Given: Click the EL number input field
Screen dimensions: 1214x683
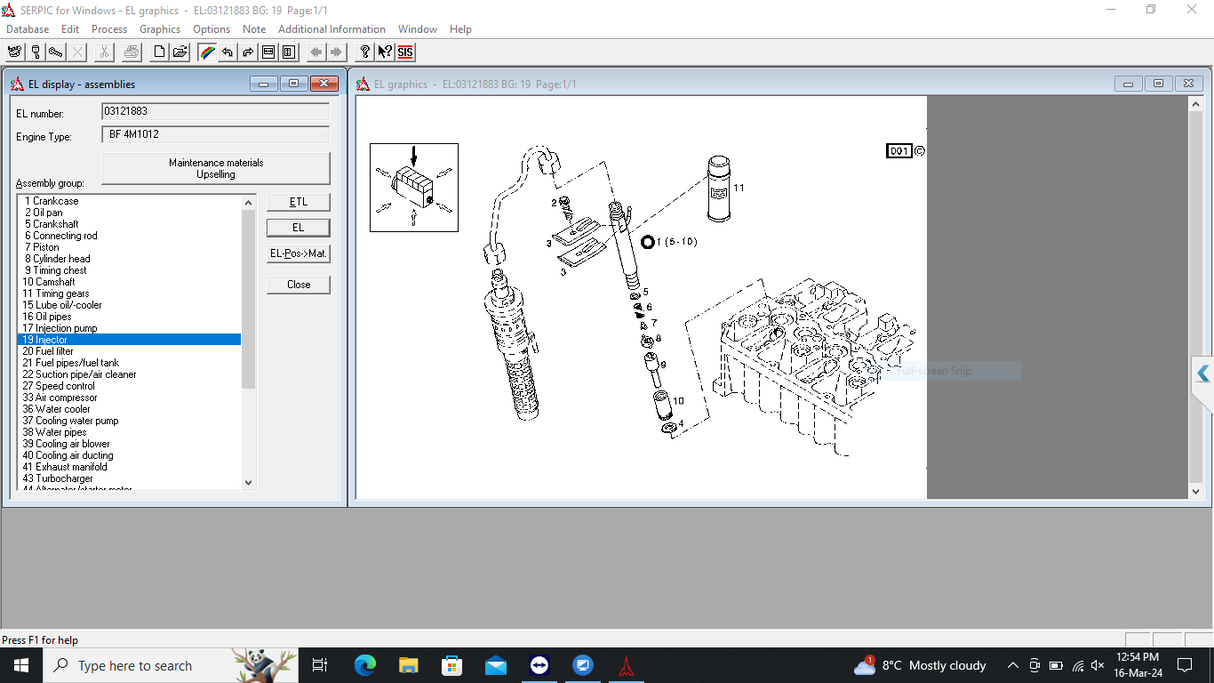Looking at the screenshot, I should pos(215,111).
